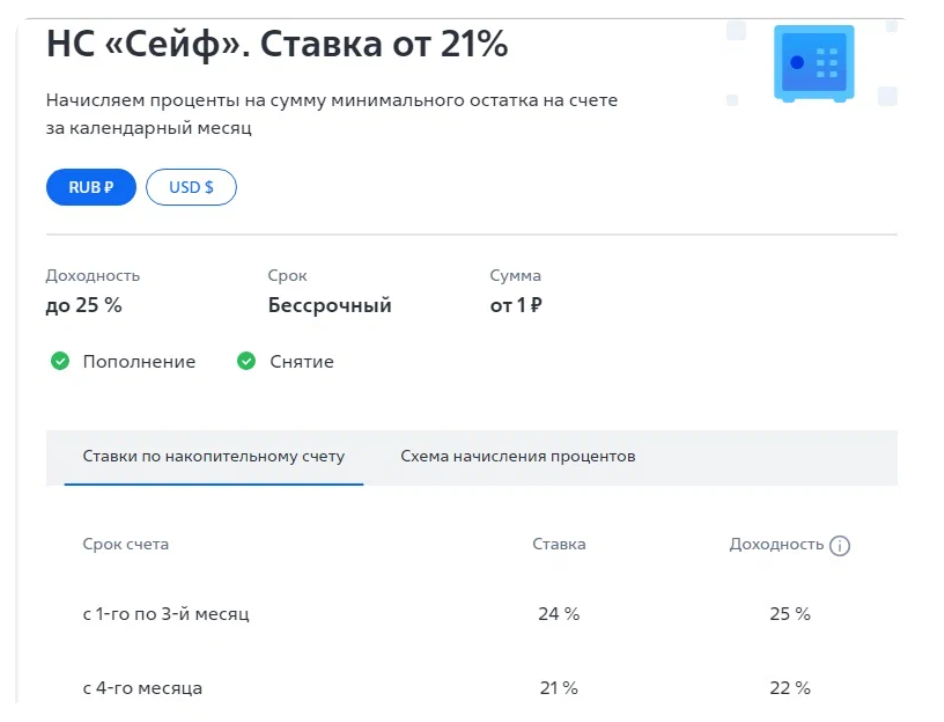Click the 24 % rate value
Image resolution: width=944 pixels, height=722 pixels.
click(x=559, y=614)
